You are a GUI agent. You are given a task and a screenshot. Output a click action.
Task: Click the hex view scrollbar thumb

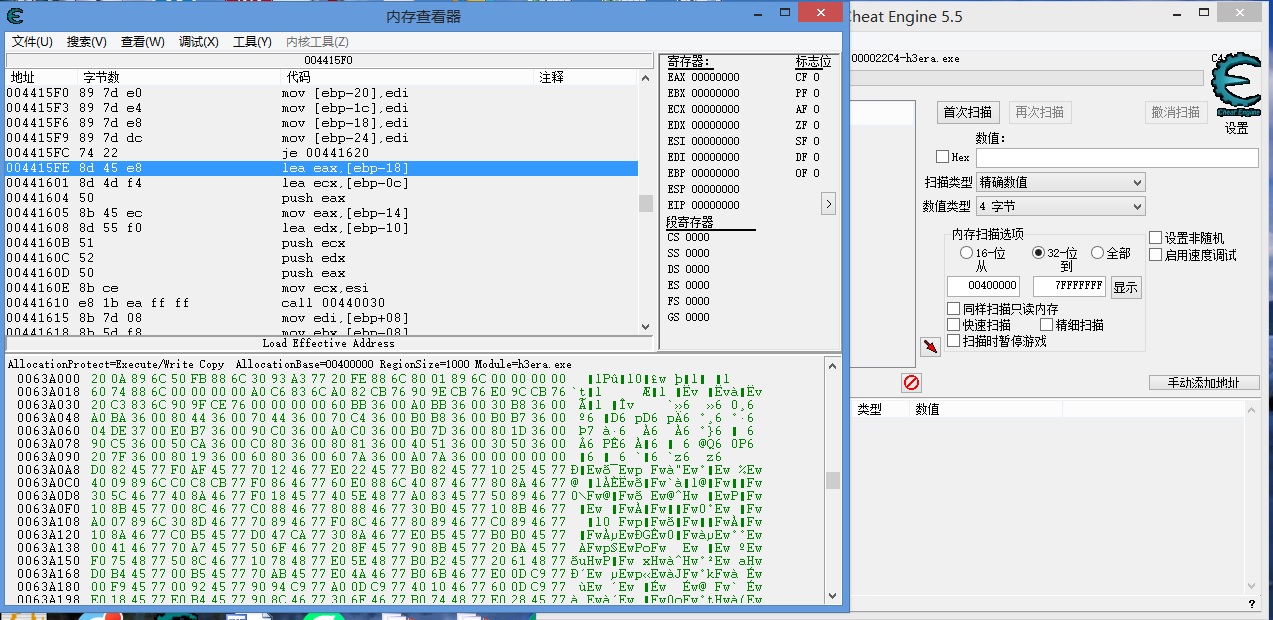pyautogui.click(x=832, y=480)
